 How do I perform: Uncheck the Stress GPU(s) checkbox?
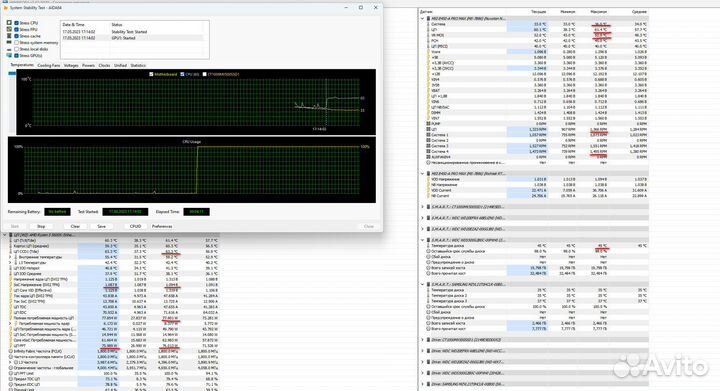pyautogui.click(x=17, y=56)
